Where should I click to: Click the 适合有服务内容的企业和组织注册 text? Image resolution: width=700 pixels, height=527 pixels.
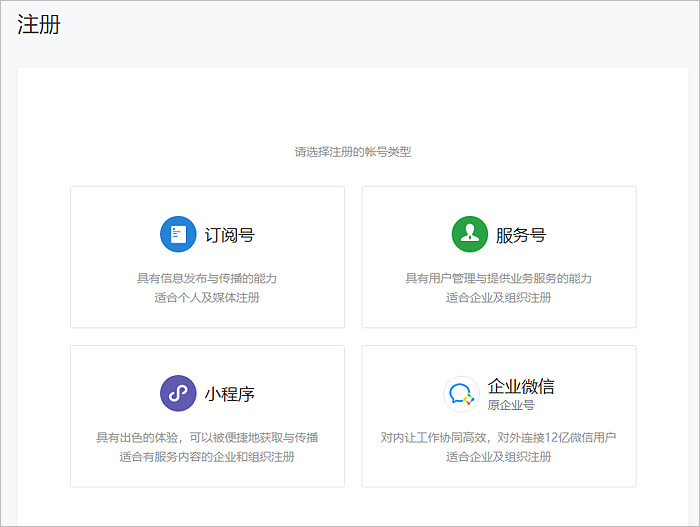pyautogui.click(x=207, y=457)
